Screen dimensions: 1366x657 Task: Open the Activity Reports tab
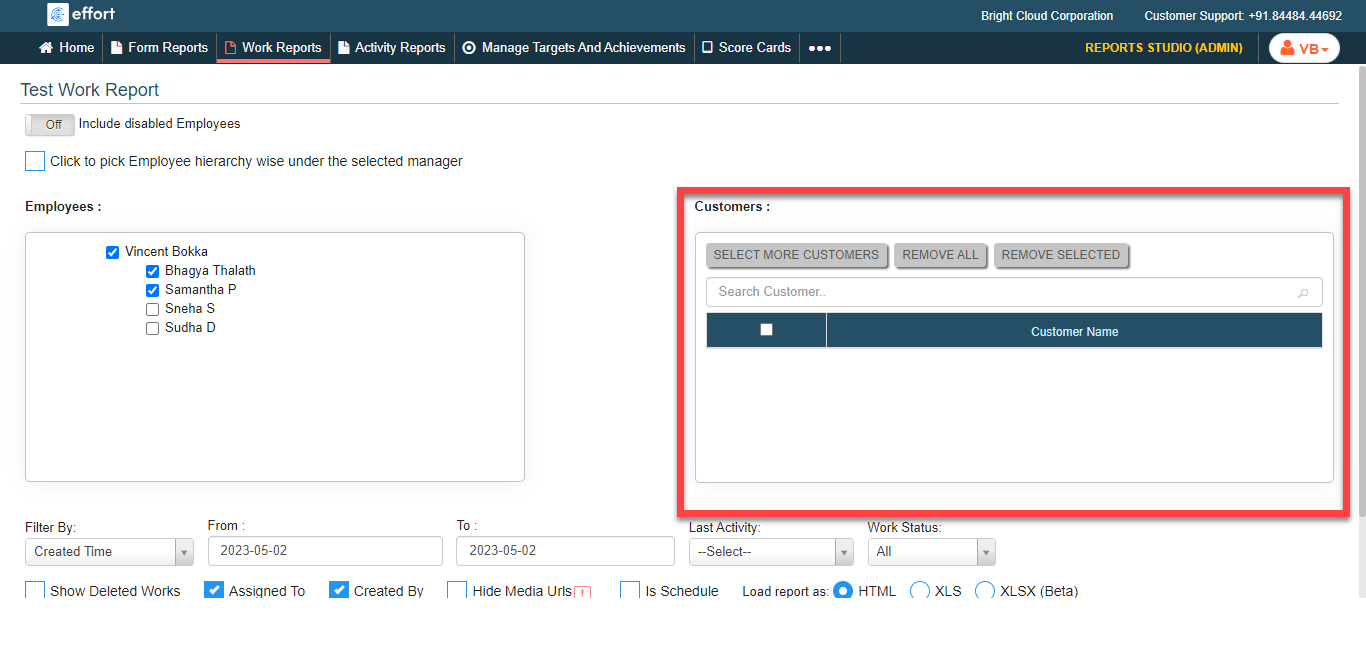(391, 48)
